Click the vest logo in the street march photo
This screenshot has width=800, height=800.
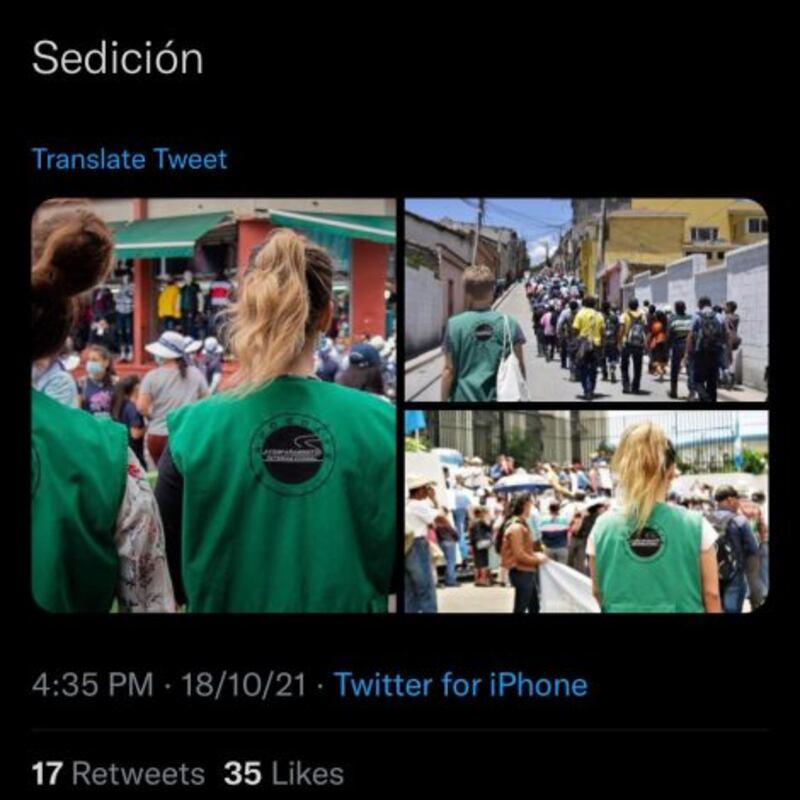[483, 332]
